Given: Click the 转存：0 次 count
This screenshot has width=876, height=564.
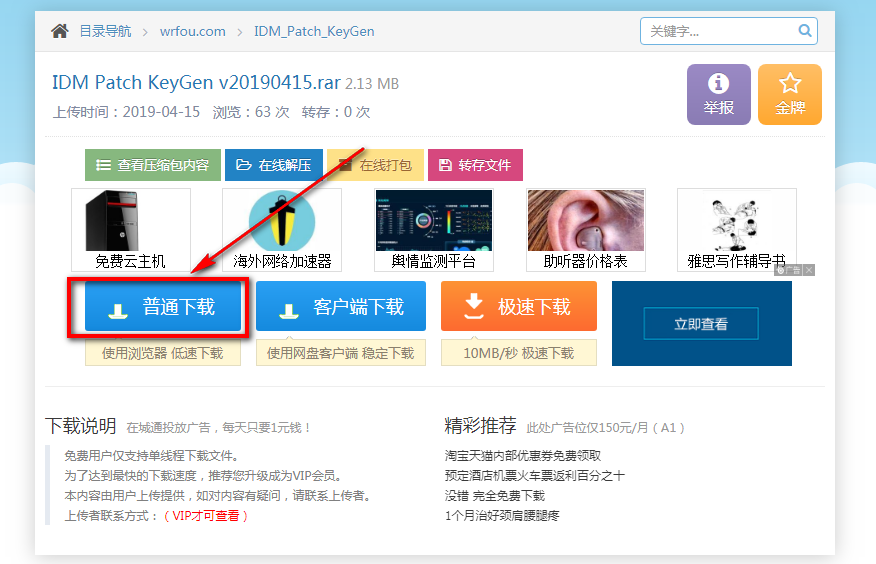Looking at the screenshot, I should pos(336,112).
